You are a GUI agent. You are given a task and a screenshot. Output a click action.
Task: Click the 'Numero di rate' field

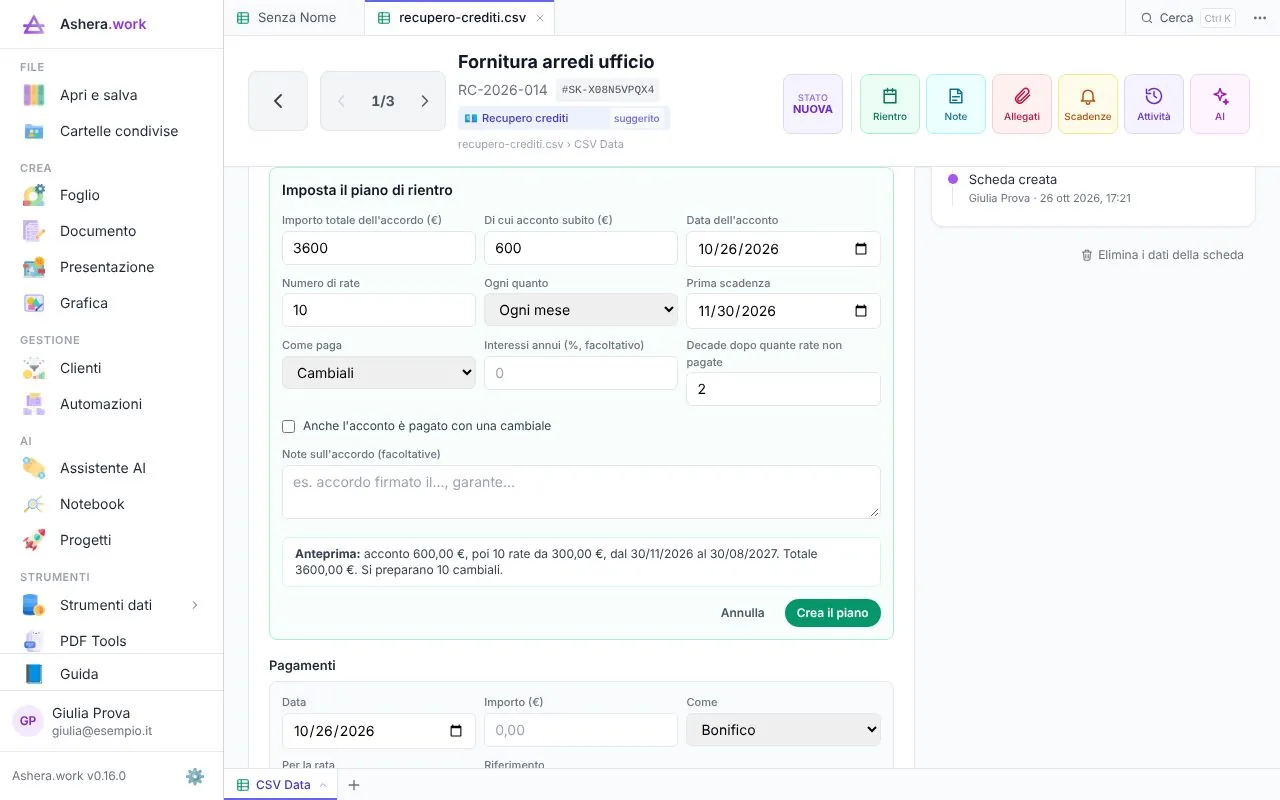(379, 310)
